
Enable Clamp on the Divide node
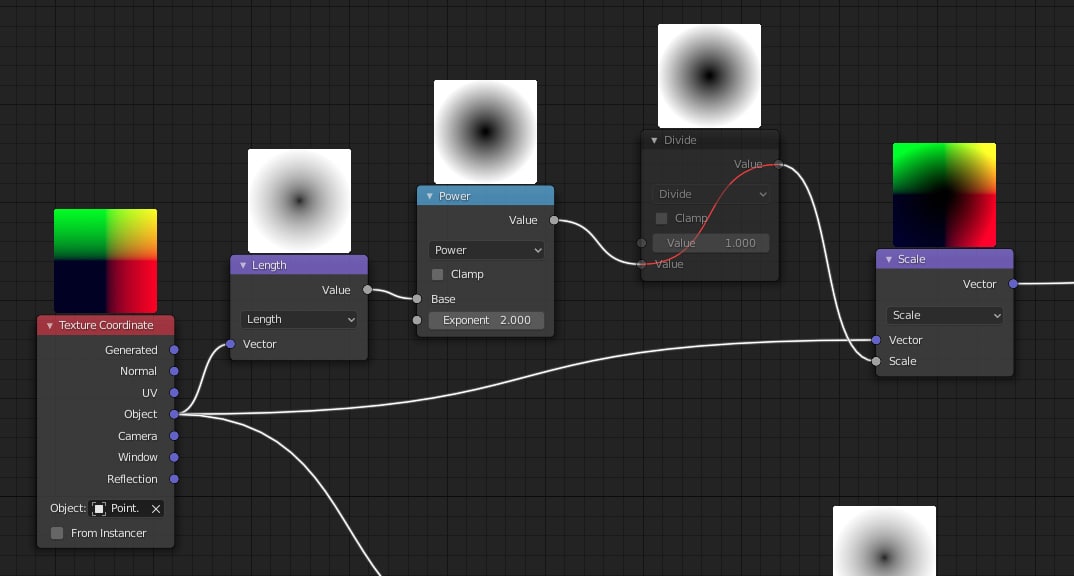(x=661, y=218)
